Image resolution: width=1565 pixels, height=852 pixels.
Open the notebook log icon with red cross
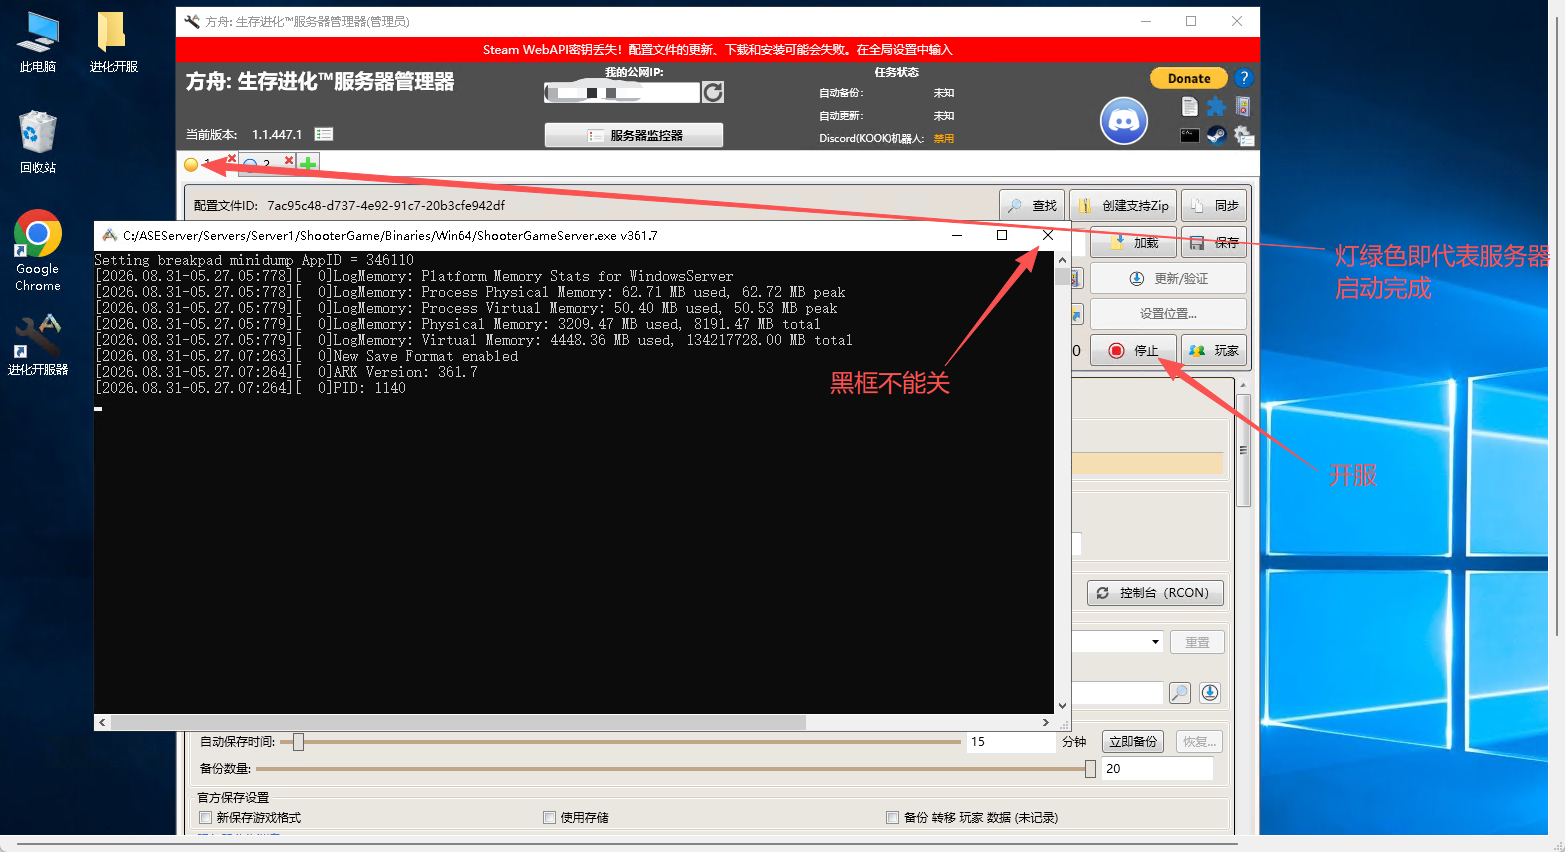tap(1243, 107)
